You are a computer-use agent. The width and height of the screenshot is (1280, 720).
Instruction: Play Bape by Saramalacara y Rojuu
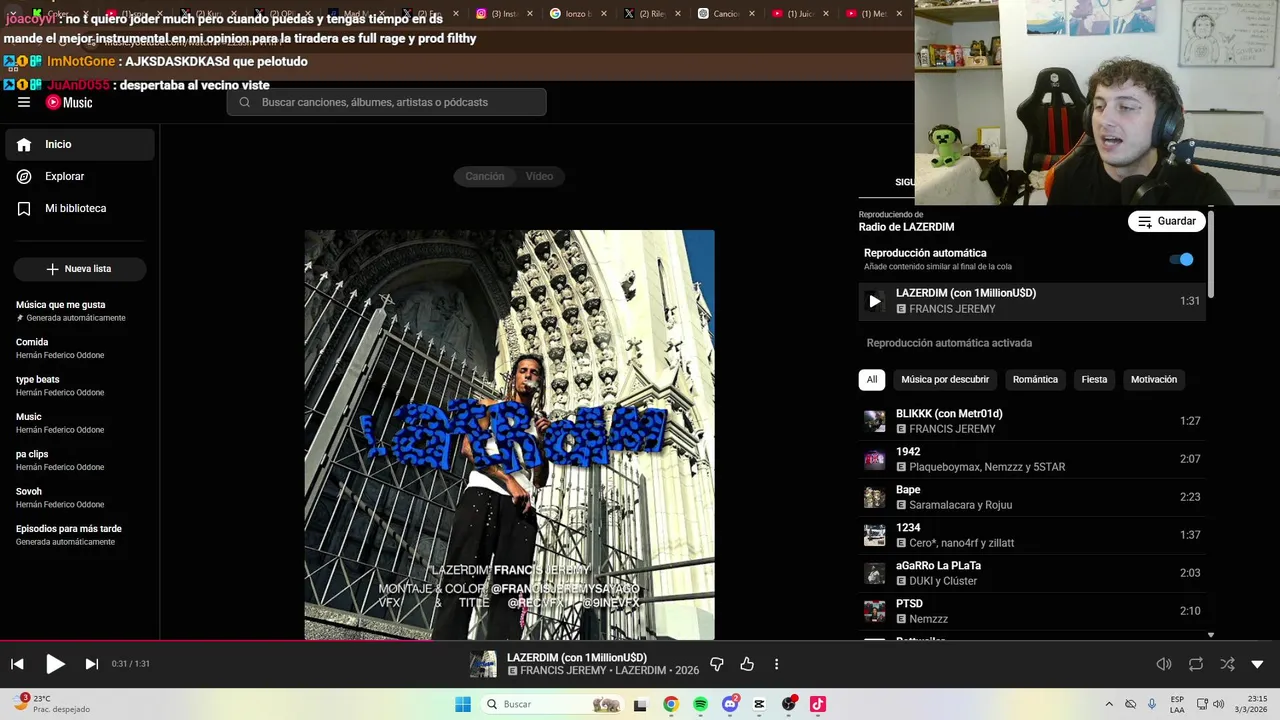1032,497
